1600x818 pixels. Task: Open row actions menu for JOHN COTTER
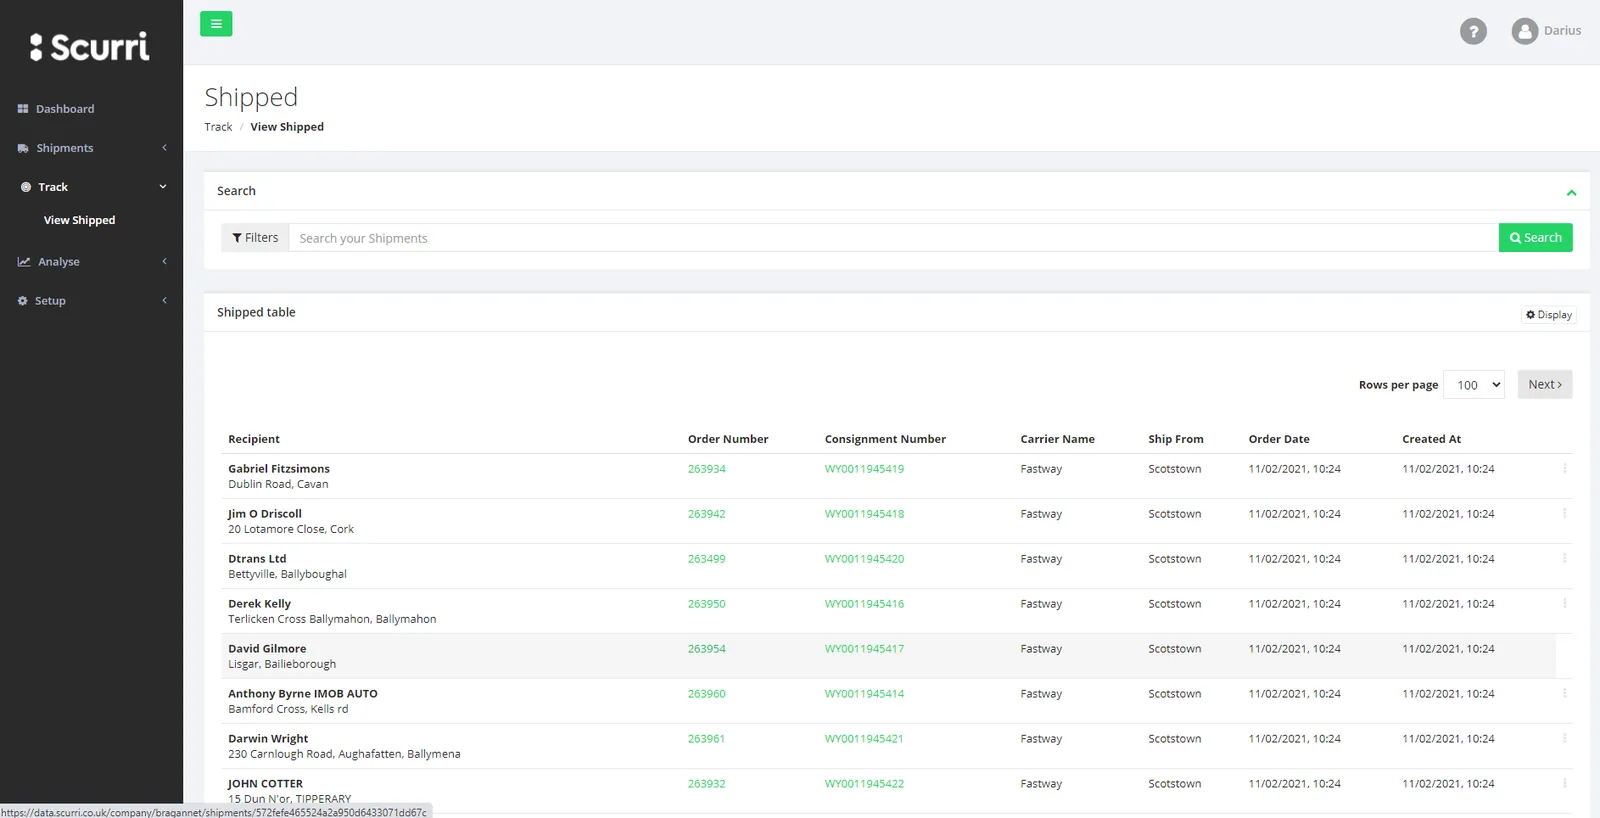[x=1564, y=783]
